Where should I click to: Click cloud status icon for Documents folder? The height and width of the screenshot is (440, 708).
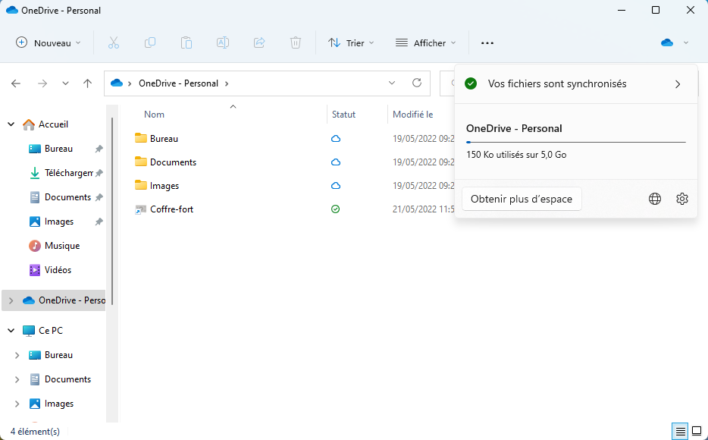tap(335, 162)
